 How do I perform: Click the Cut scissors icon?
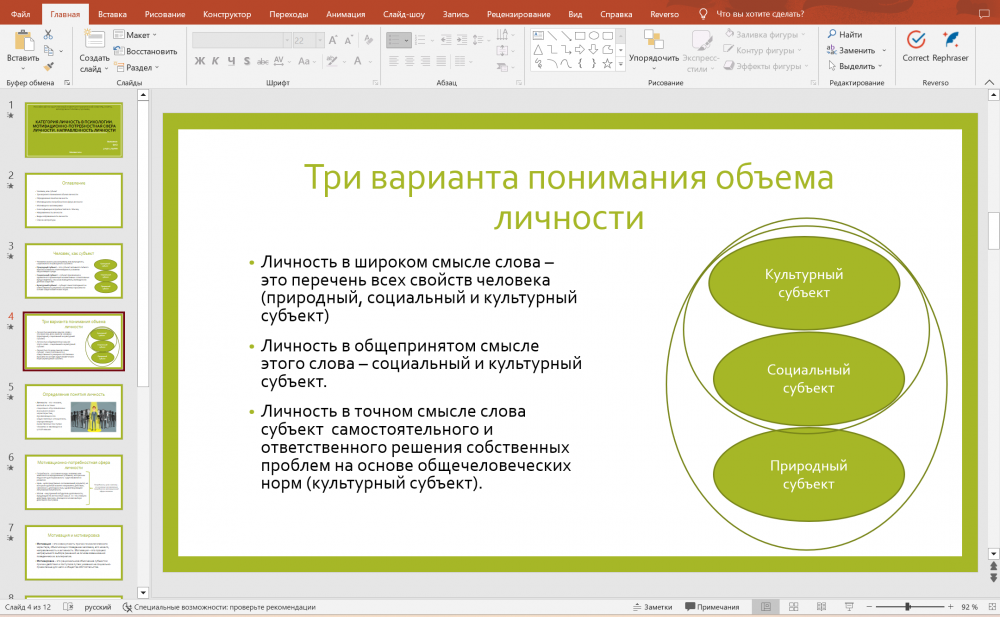[x=47, y=35]
